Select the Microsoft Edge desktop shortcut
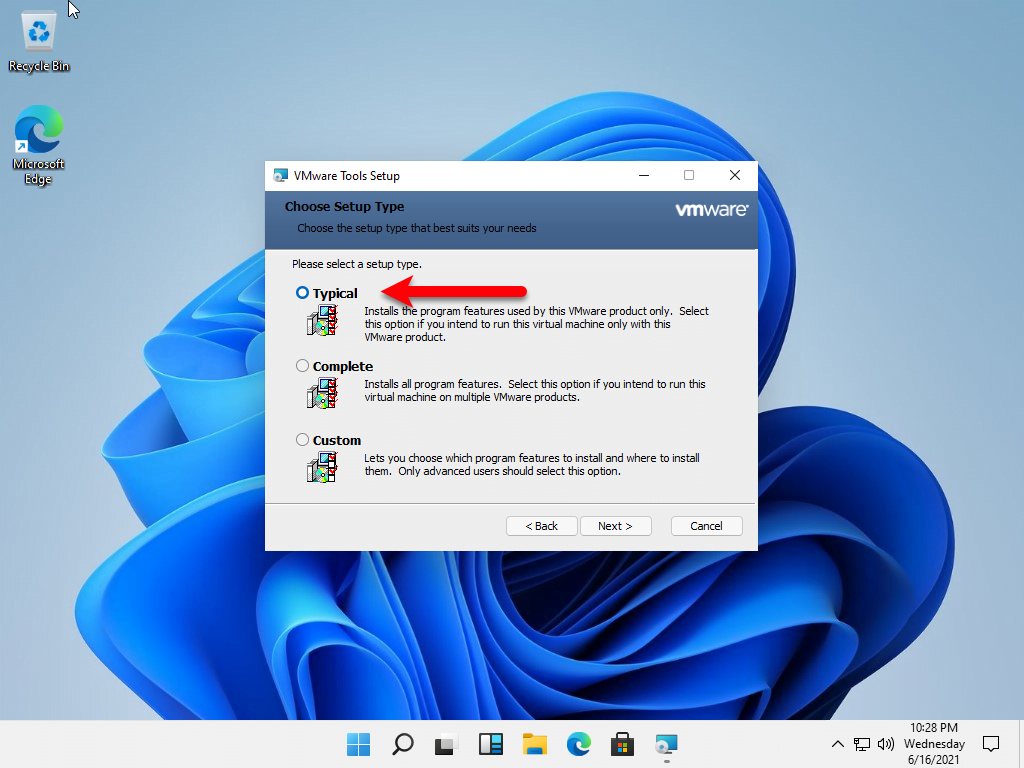This screenshot has height=768, width=1024. [39, 145]
